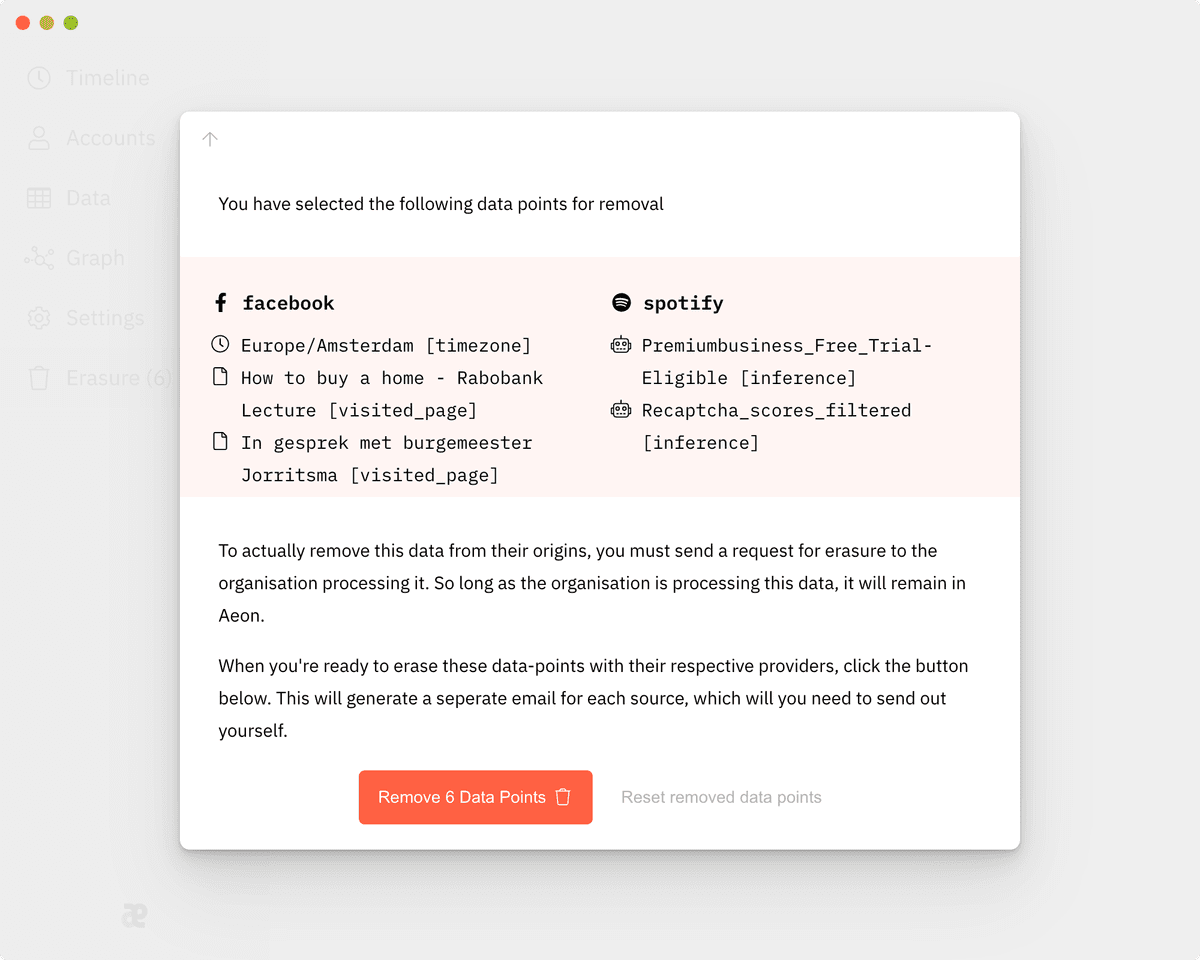Click the up arrow icon in dialog

pos(209,139)
